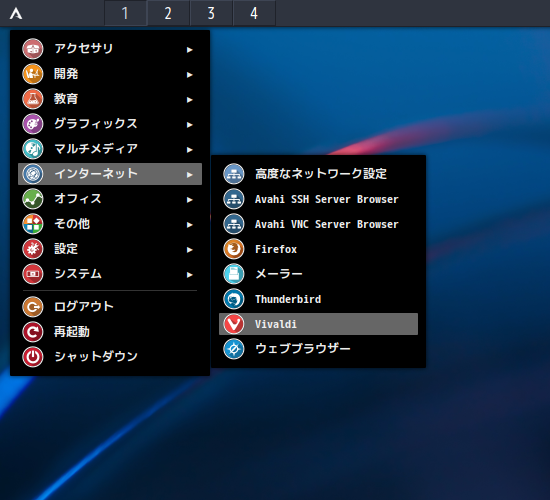Switch to workspace 4
Image resolution: width=550 pixels, height=500 pixels.
[254, 13]
